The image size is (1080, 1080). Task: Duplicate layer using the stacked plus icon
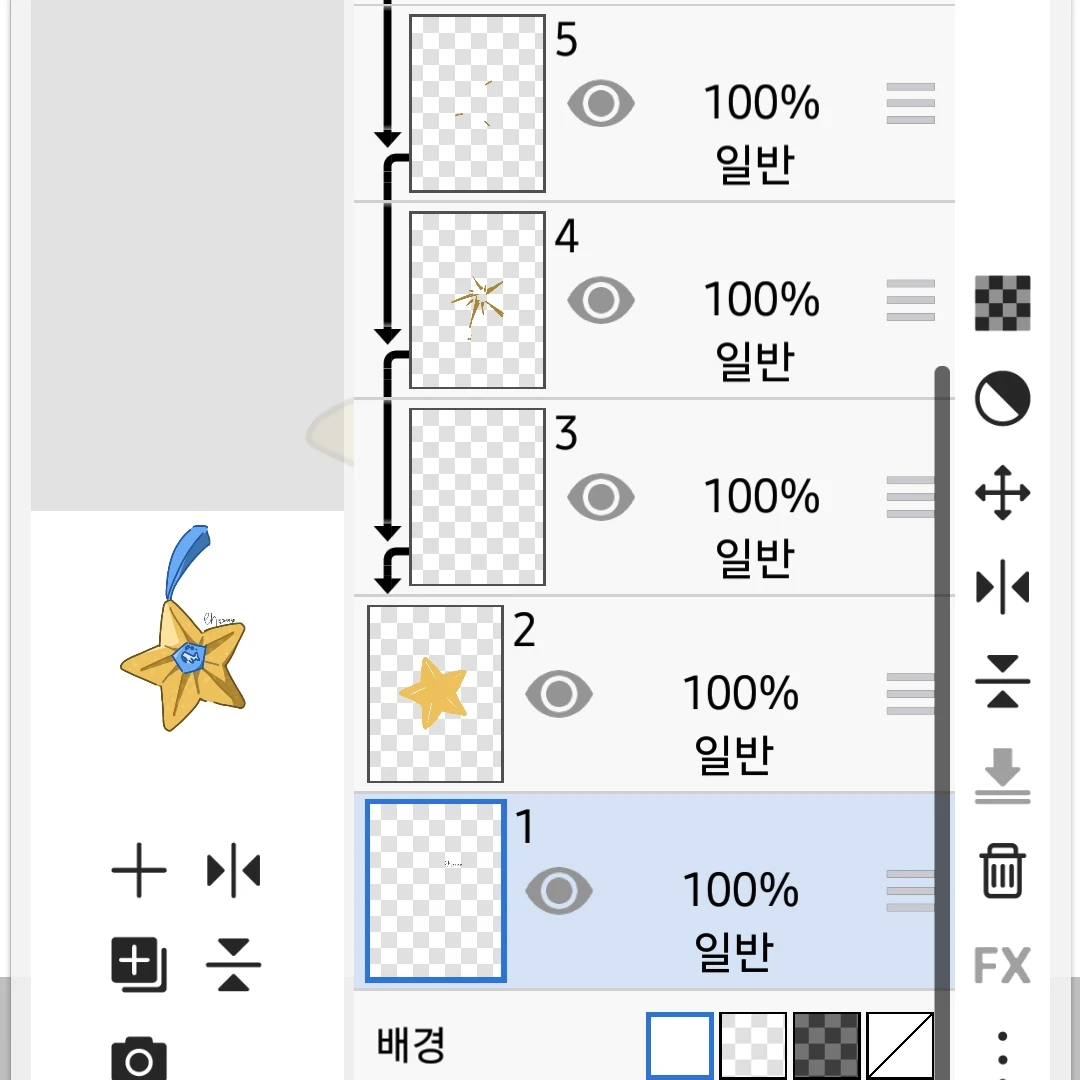(x=138, y=964)
